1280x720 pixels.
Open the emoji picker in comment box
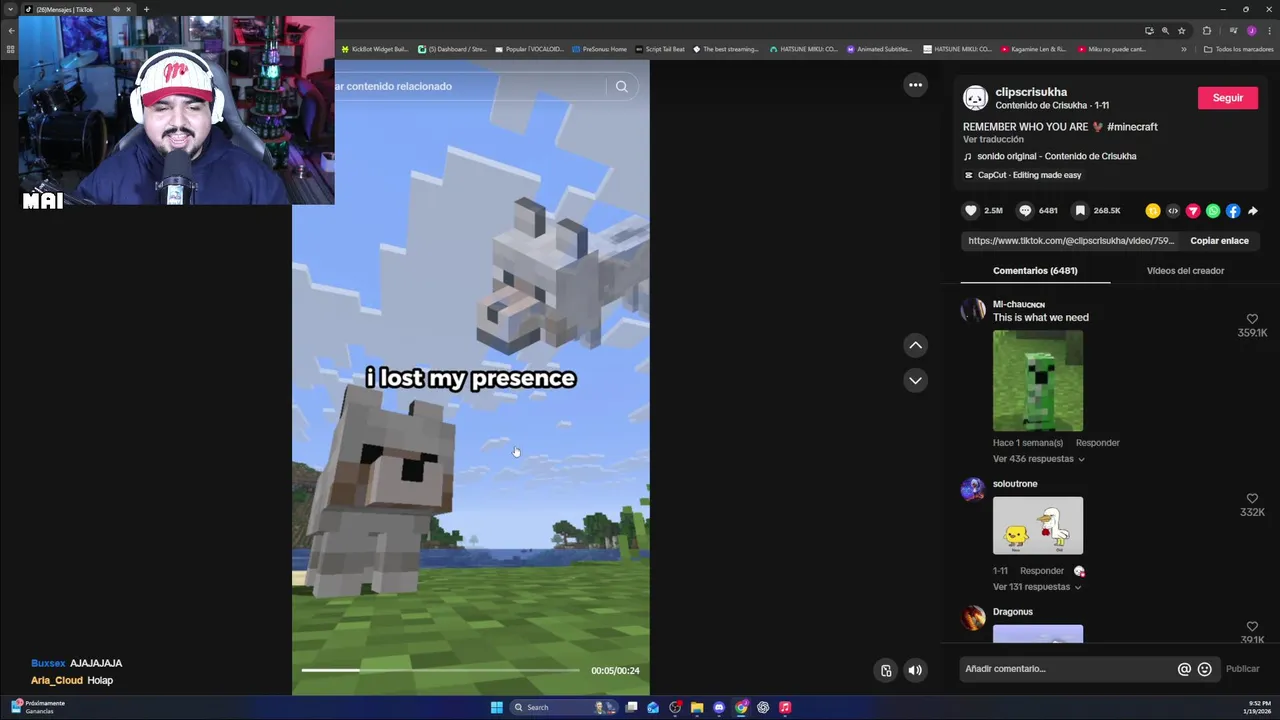point(1205,669)
